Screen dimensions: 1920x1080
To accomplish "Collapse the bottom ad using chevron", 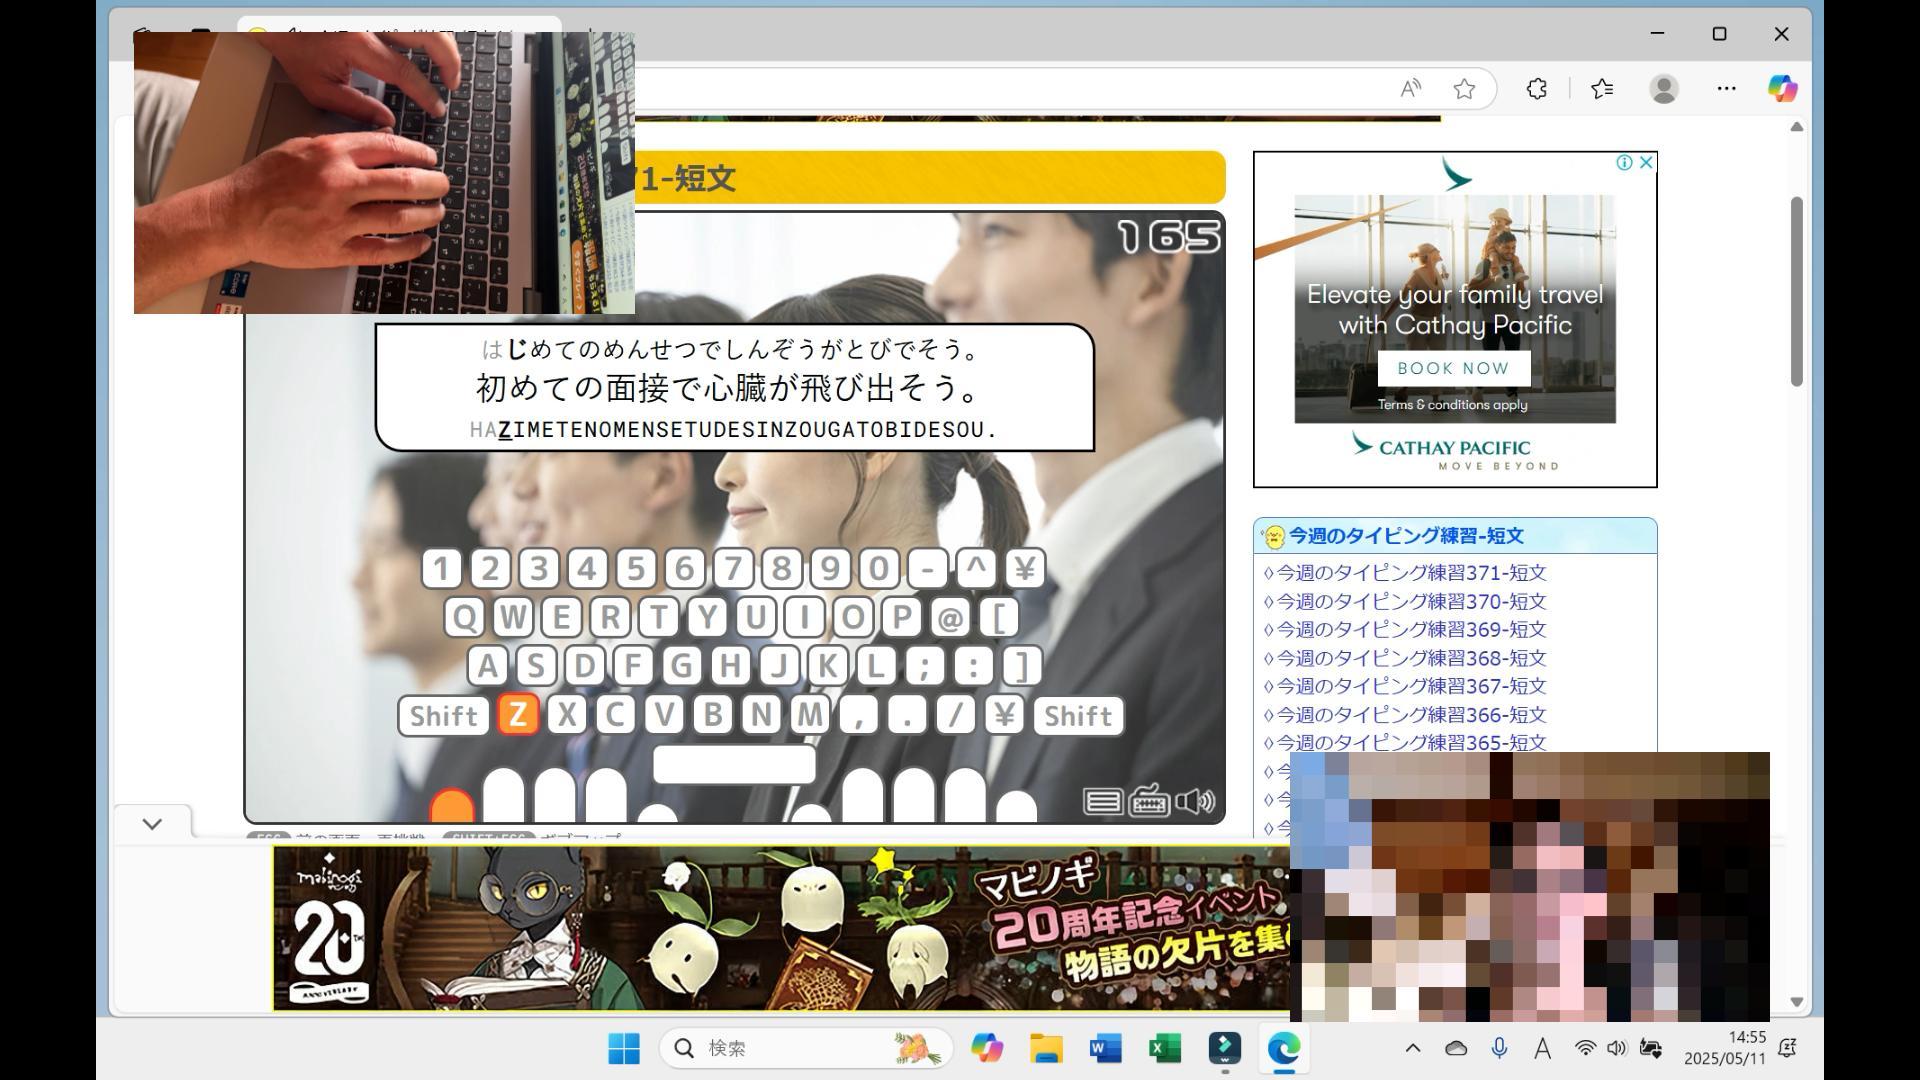I will (152, 824).
